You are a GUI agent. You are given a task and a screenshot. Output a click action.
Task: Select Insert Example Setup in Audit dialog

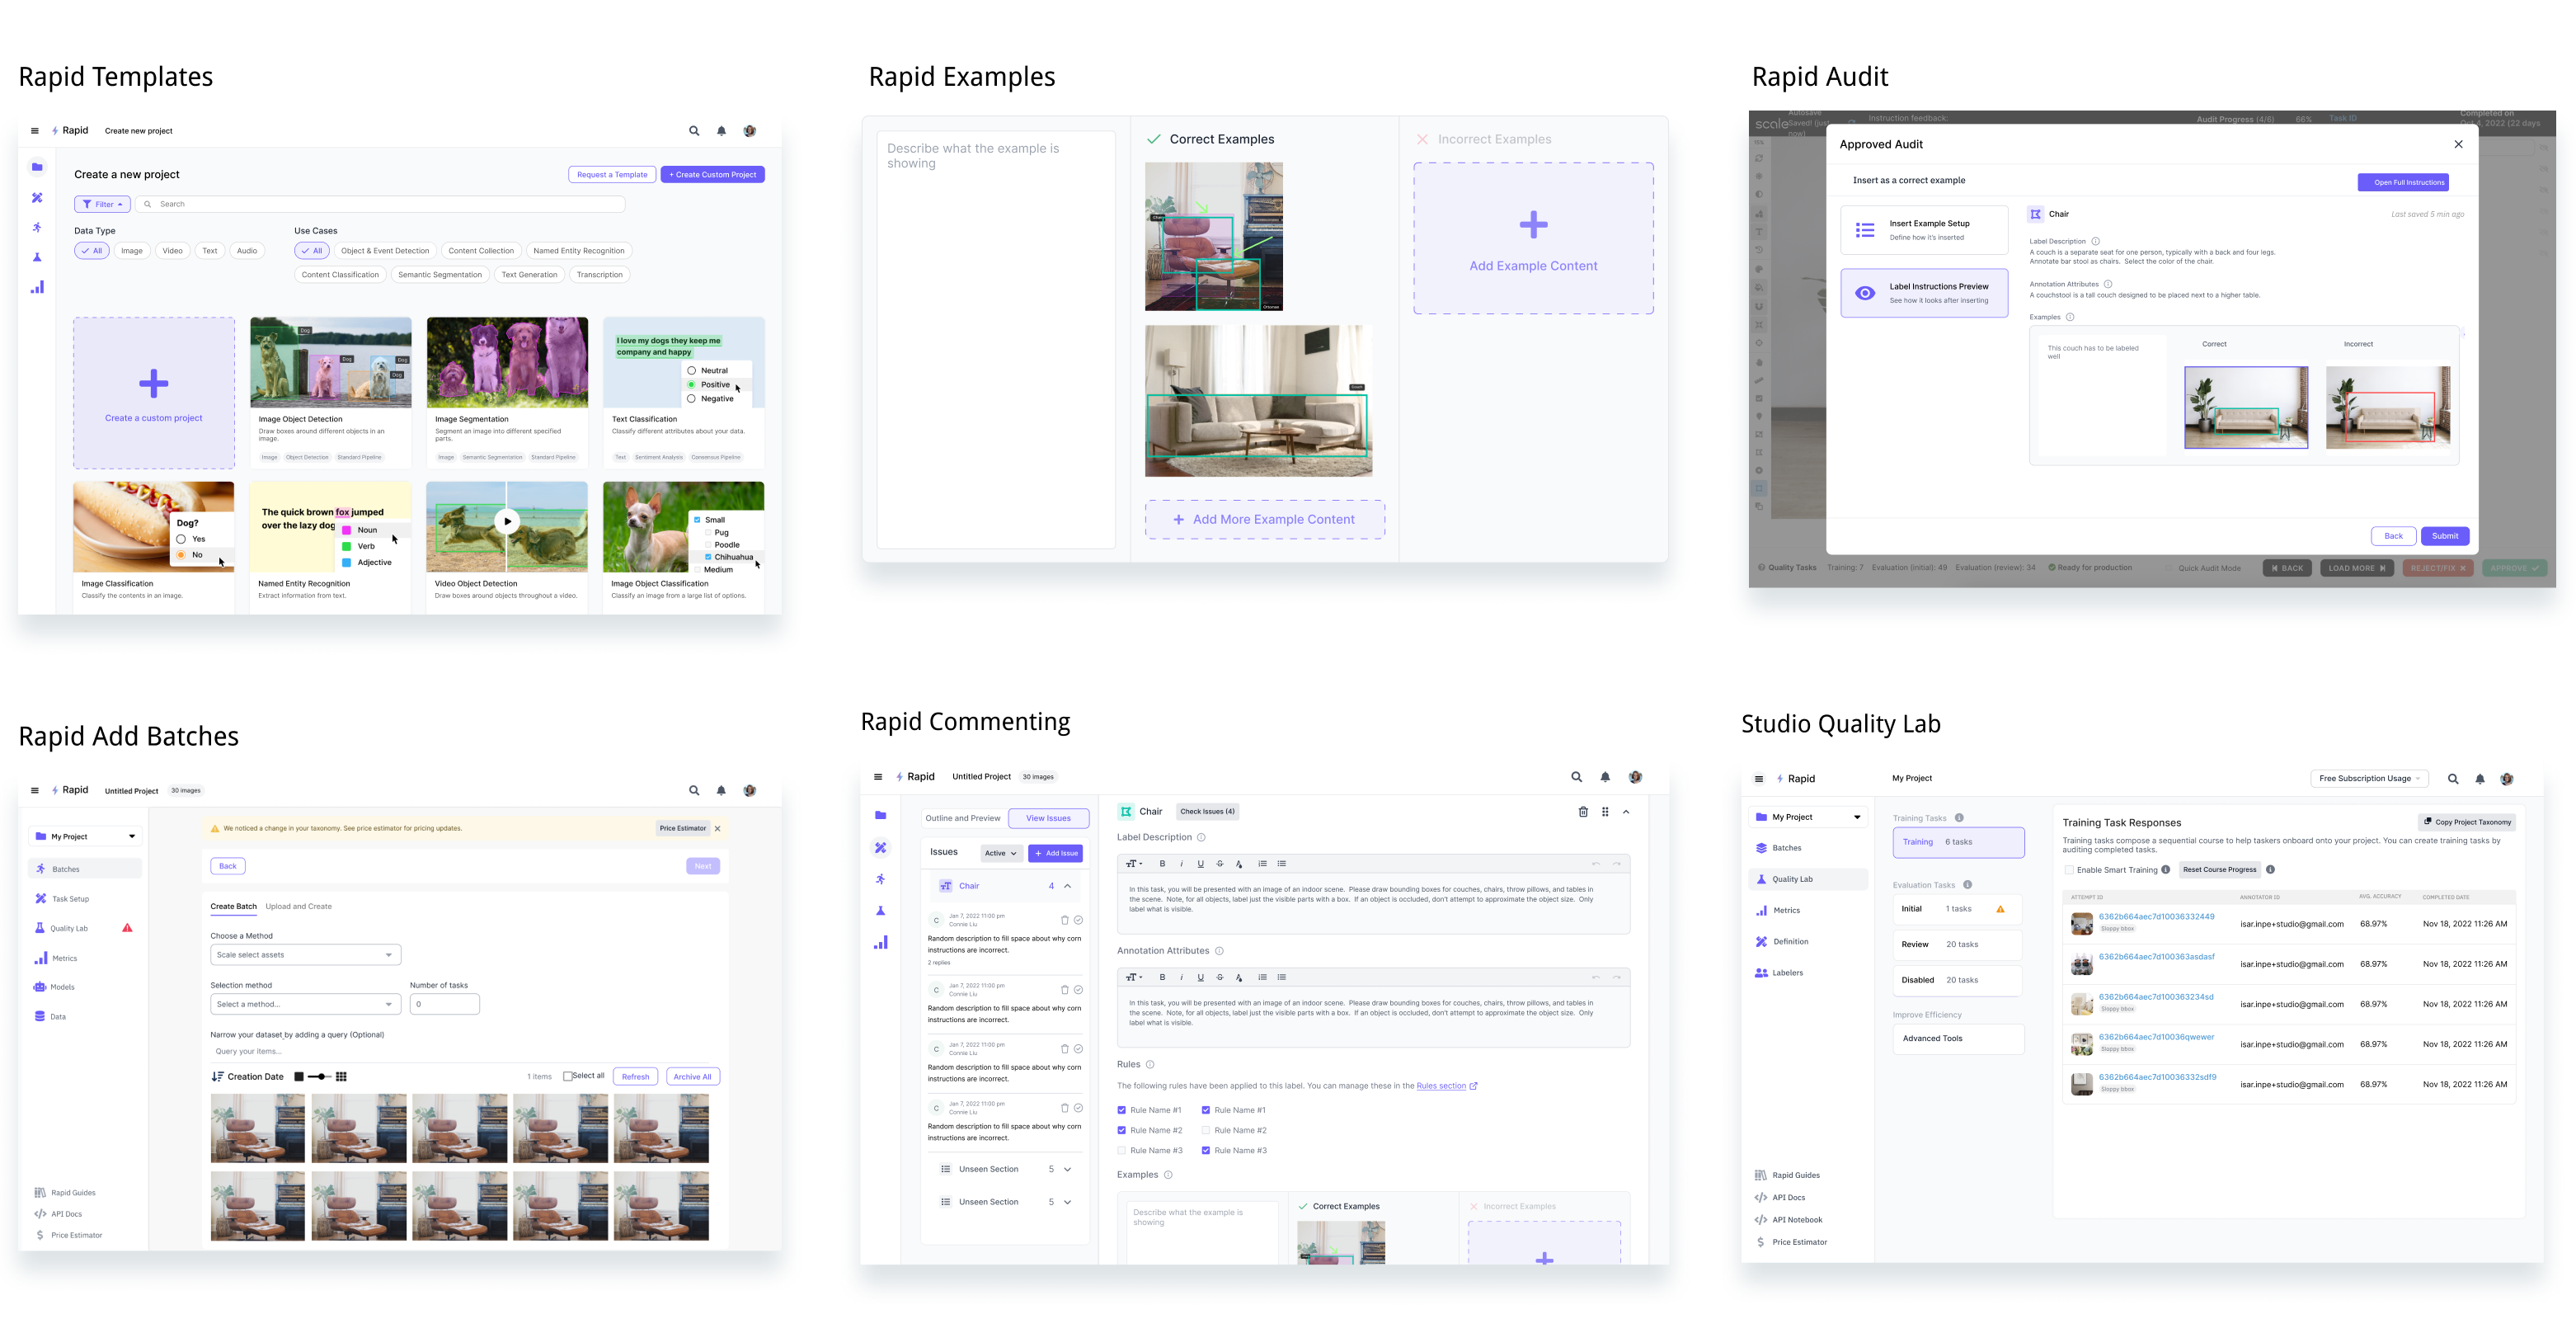pos(1924,230)
